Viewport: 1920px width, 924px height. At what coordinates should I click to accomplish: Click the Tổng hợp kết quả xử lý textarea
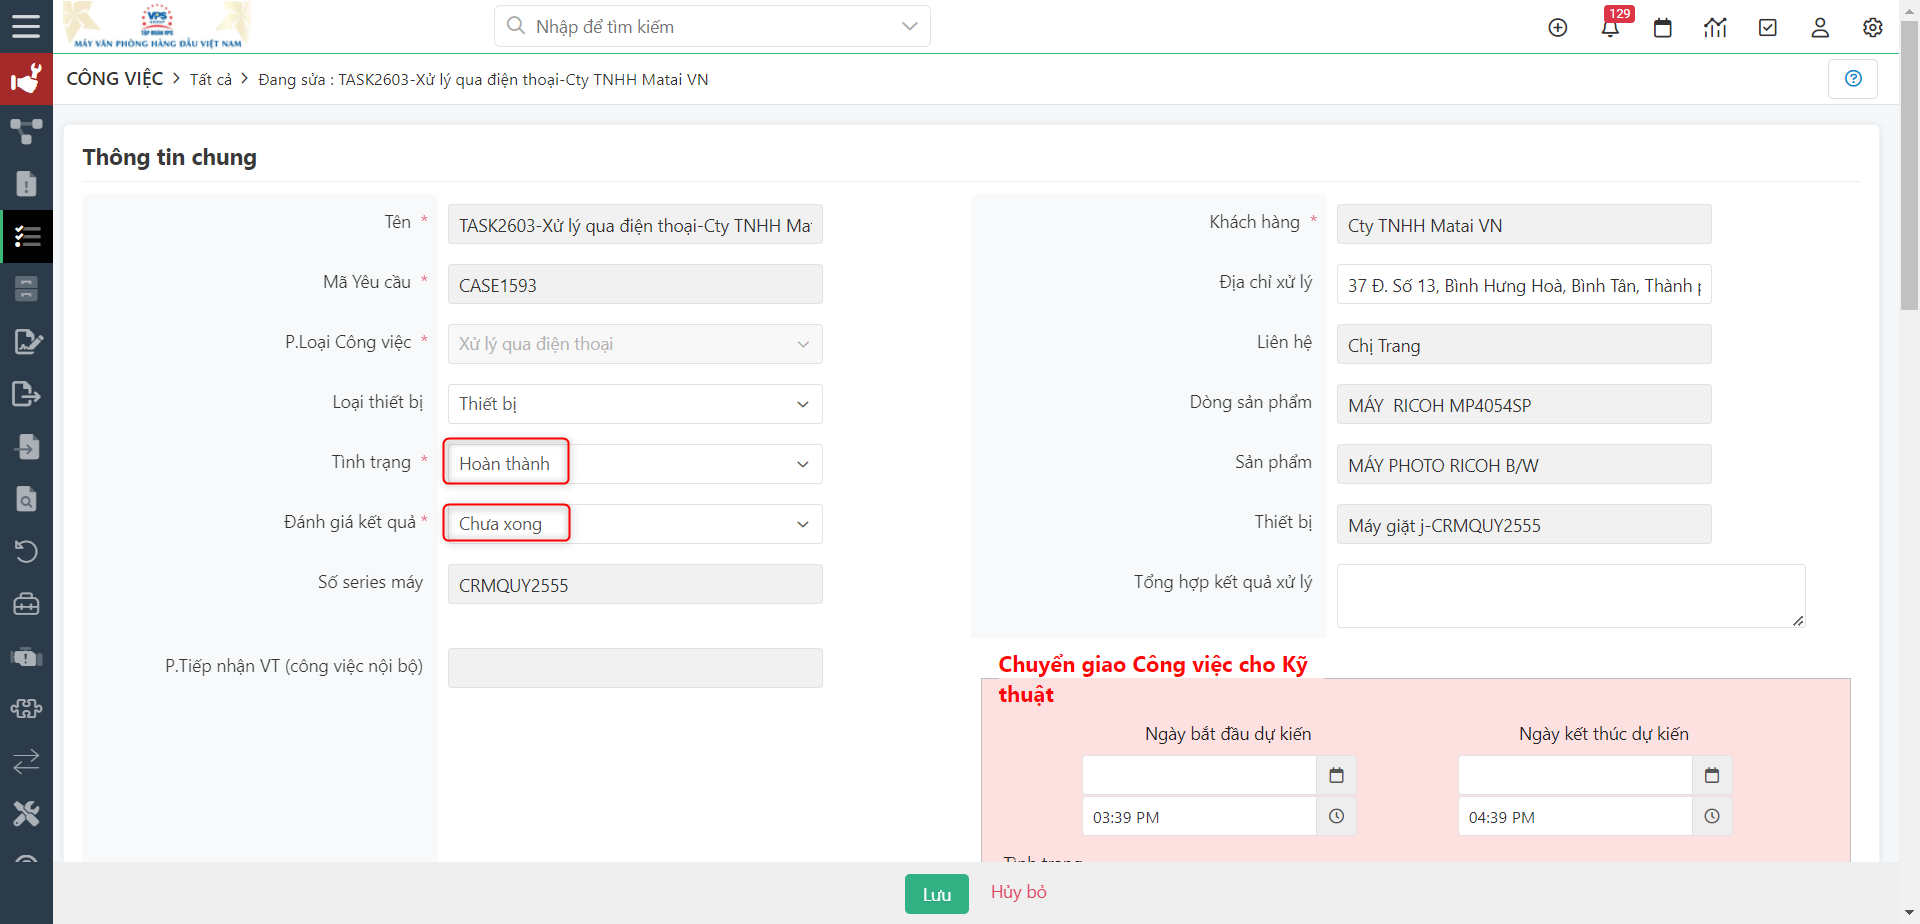coord(1571,596)
